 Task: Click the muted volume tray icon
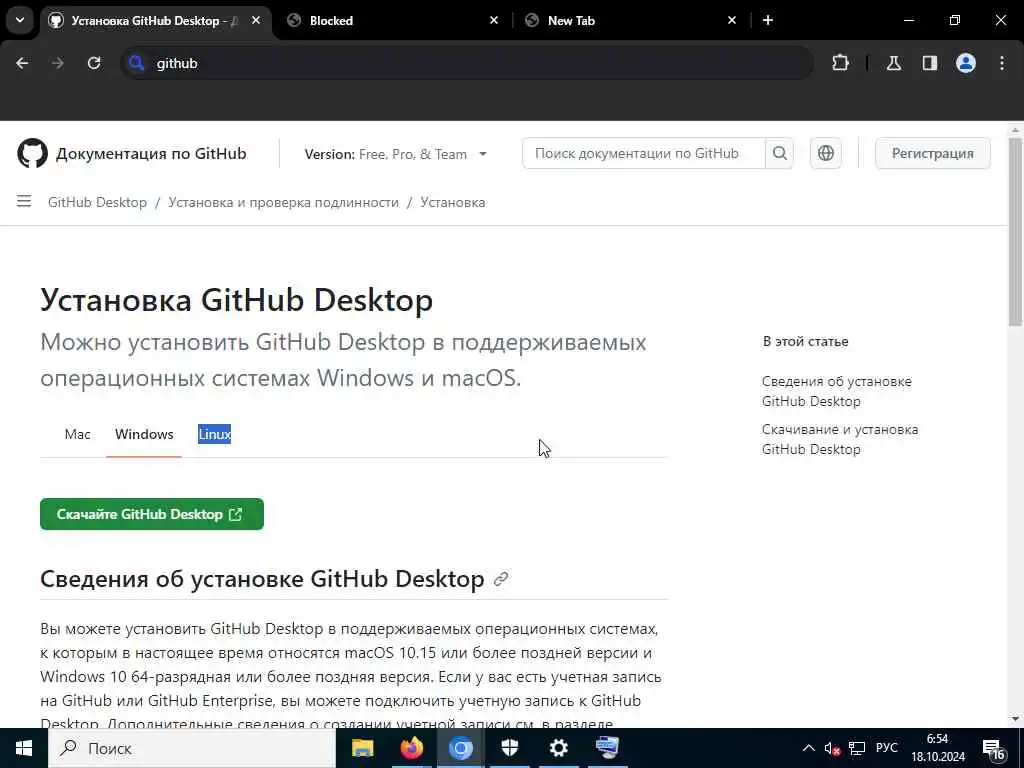coord(832,748)
